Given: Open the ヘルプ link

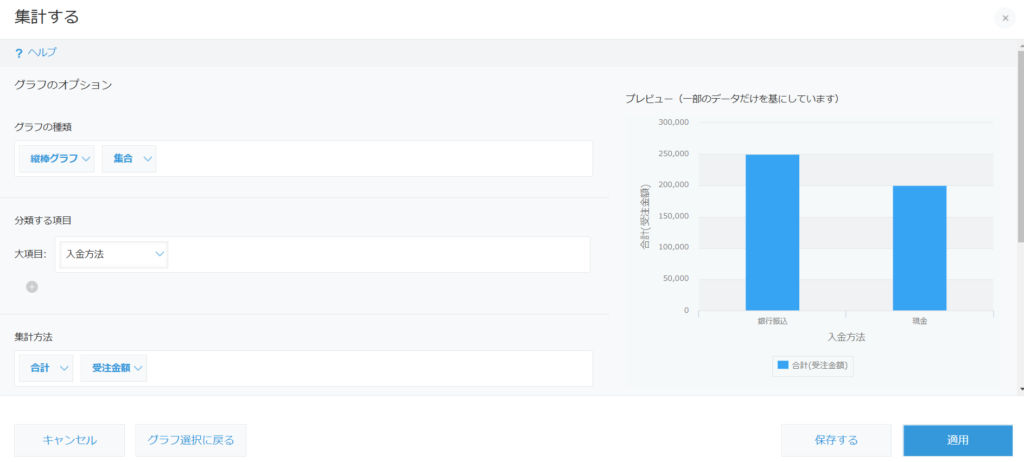Looking at the screenshot, I should (42, 53).
